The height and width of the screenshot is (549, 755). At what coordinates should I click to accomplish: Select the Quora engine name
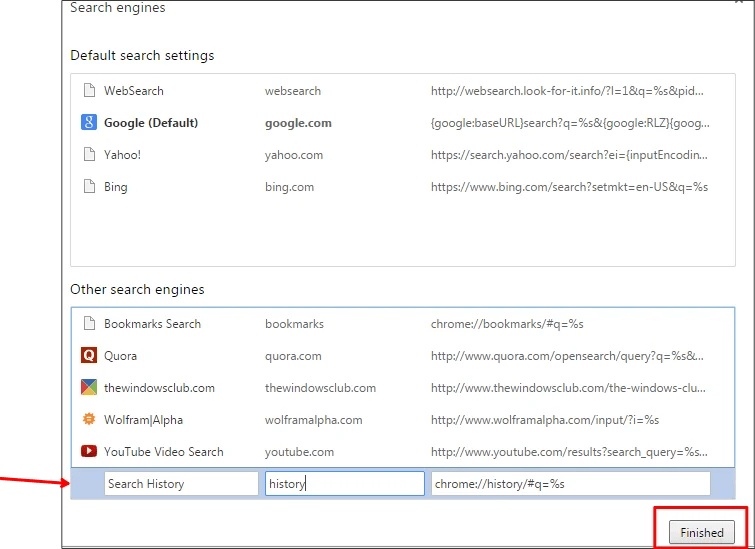120,356
